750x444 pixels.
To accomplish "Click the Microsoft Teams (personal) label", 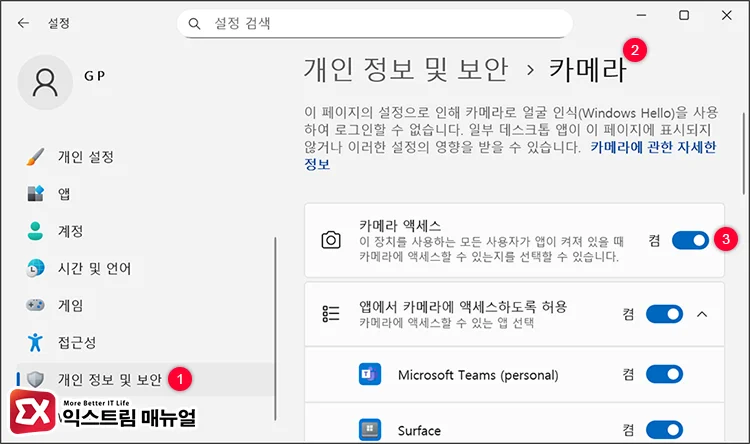I will (x=478, y=375).
